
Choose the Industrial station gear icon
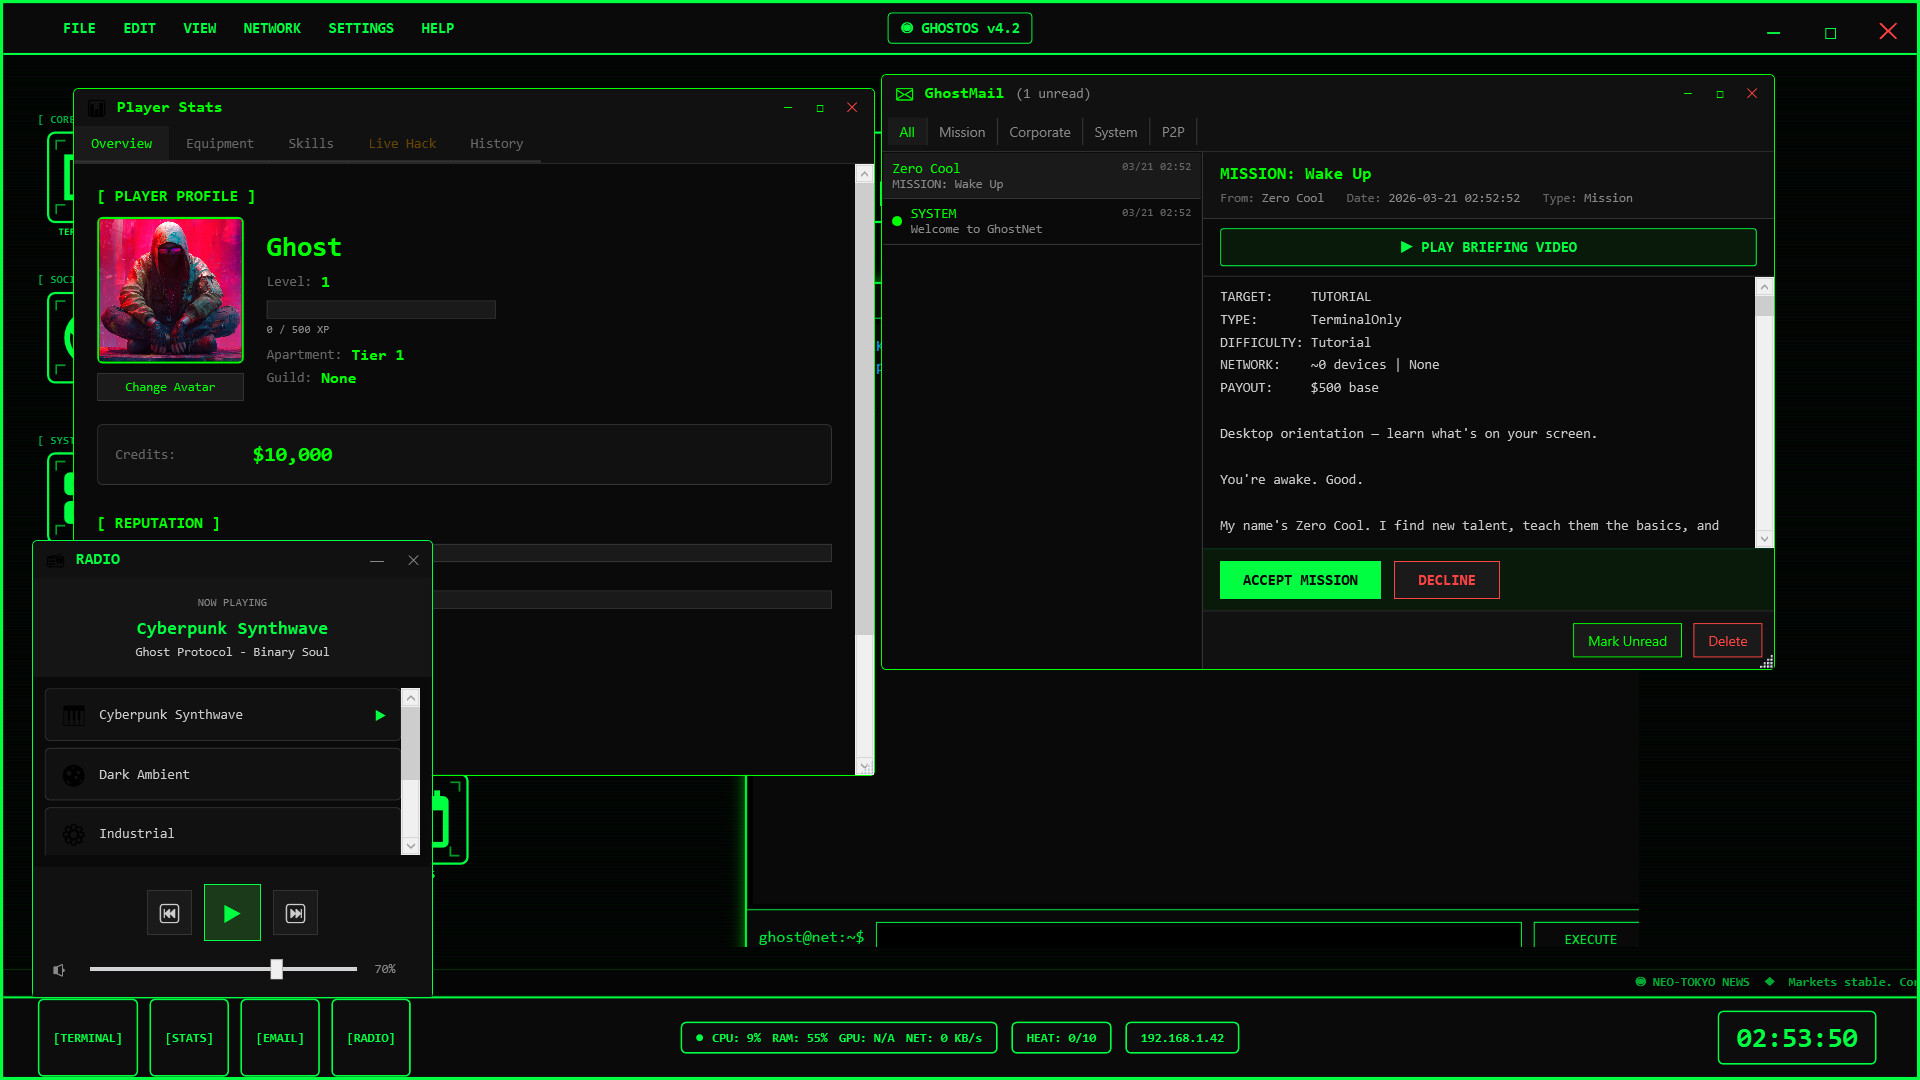pyautogui.click(x=74, y=834)
